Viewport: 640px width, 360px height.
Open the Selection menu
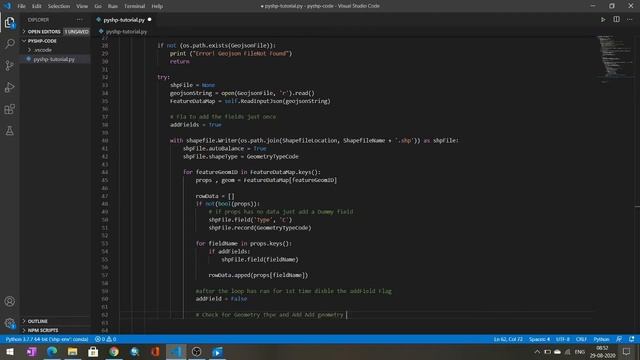59,6
